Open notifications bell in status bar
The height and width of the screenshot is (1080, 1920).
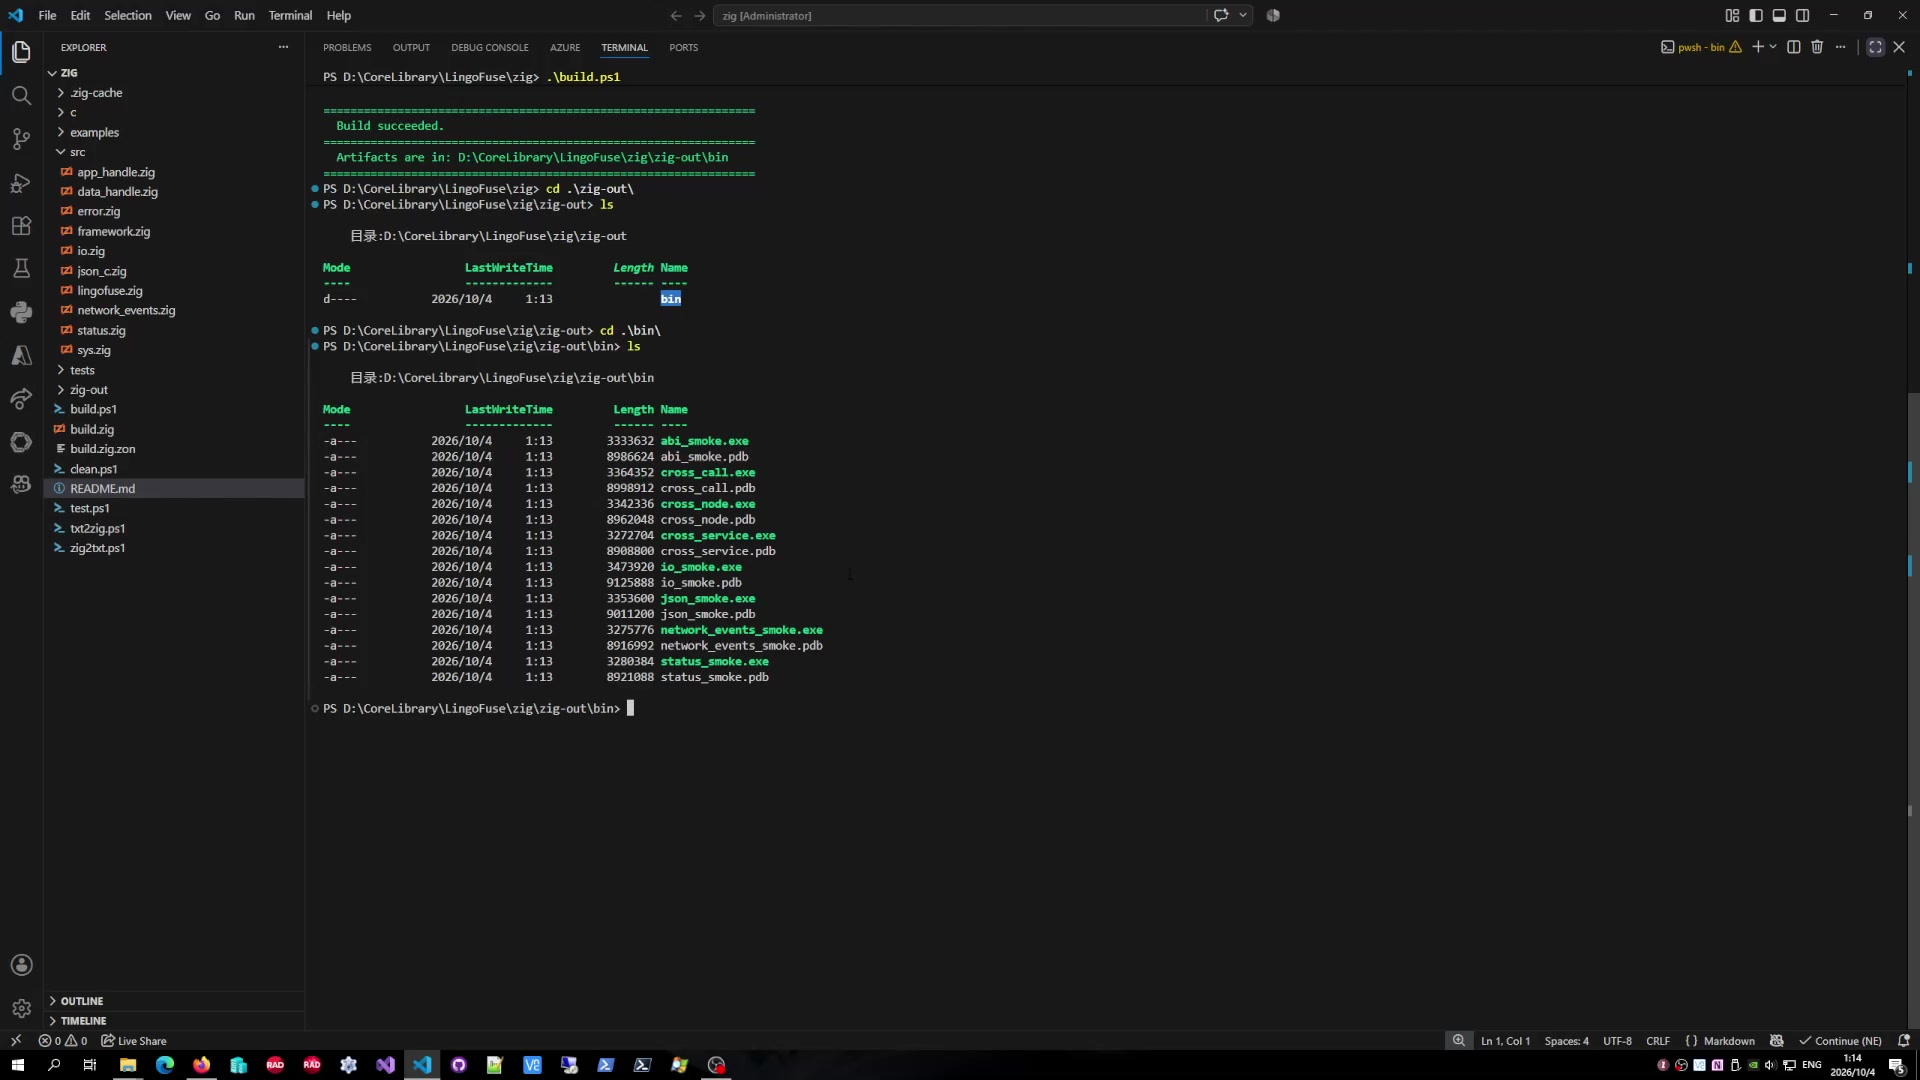pyautogui.click(x=1904, y=1041)
